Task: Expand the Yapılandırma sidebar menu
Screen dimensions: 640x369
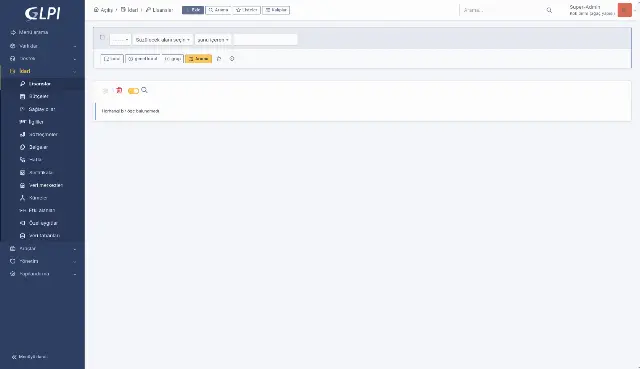Action: [x=42, y=274]
